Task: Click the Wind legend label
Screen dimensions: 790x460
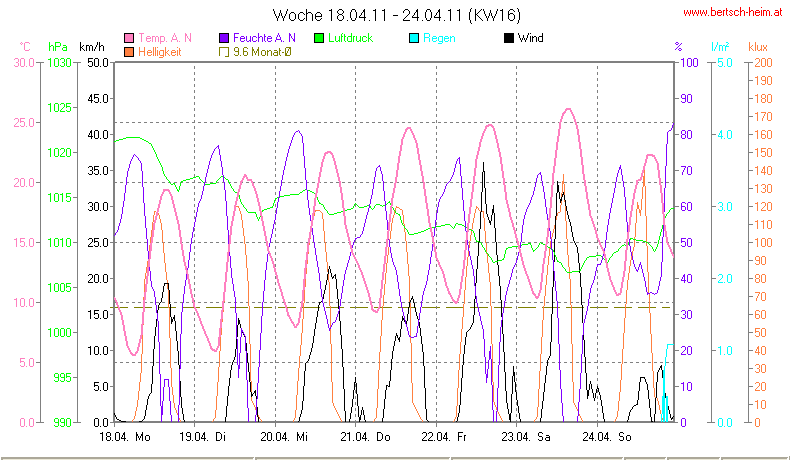Action: (x=531, y=38)
